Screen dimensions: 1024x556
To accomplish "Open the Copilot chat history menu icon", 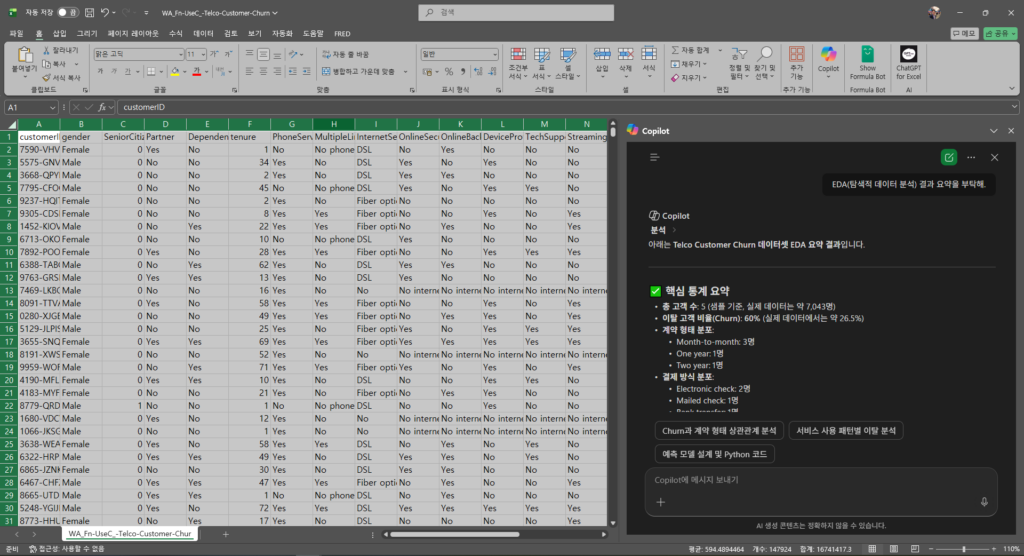I will (655, 157).
